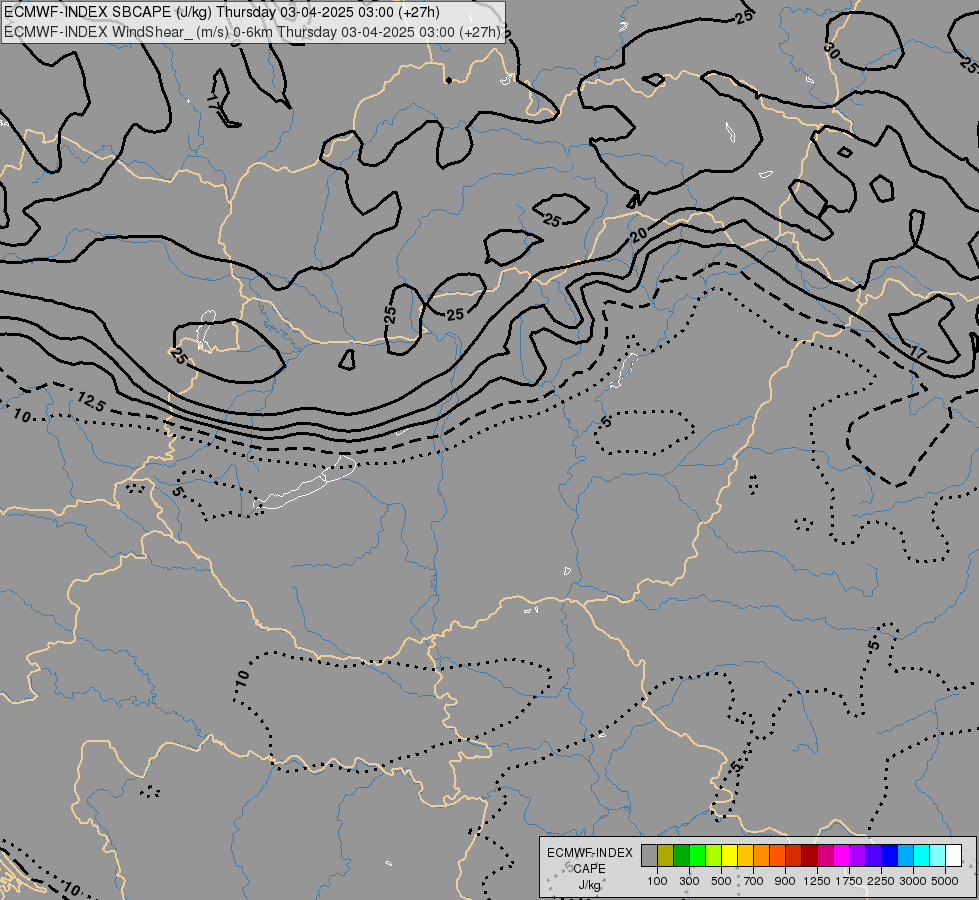Screen dimensions: 979x900
Task: Select the dark red legend swatch
Action: pyautogui.click(x=809, y=855)
